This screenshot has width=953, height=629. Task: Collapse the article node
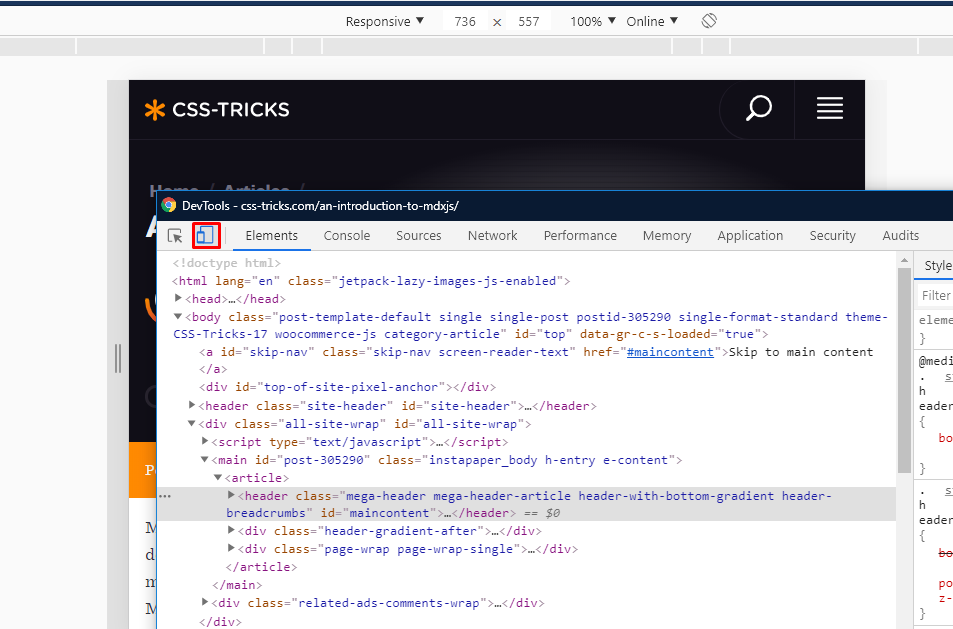coord(218,478)
